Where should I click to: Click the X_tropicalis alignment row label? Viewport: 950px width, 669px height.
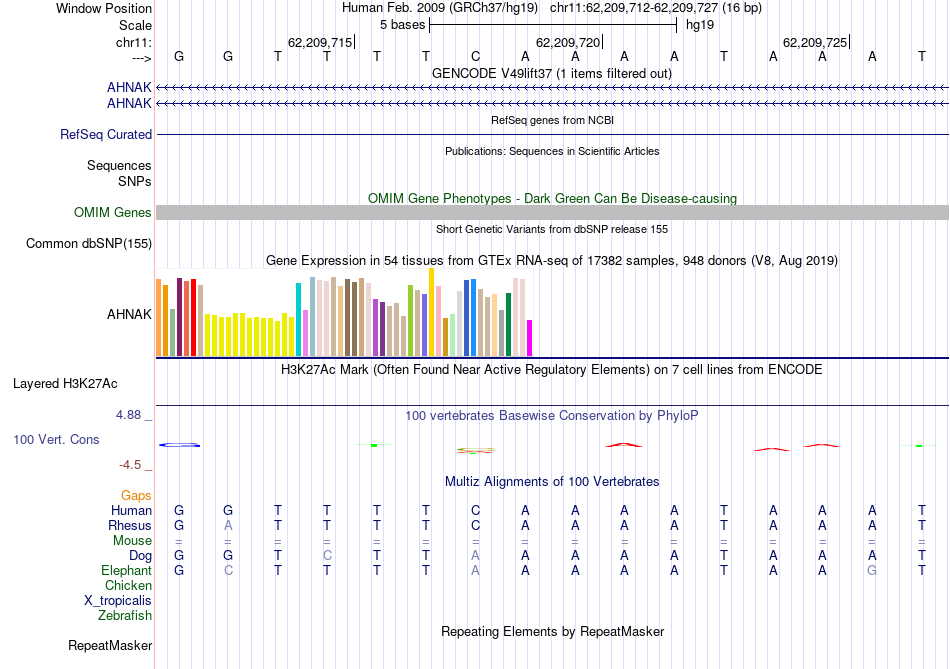pos(118,601)
